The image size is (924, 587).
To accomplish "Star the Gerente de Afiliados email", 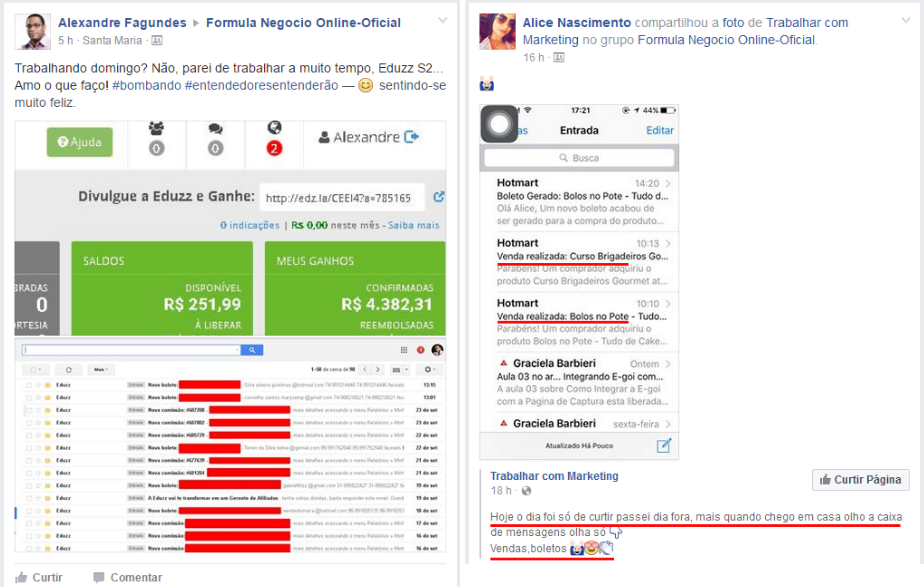I will click(38, 498).
